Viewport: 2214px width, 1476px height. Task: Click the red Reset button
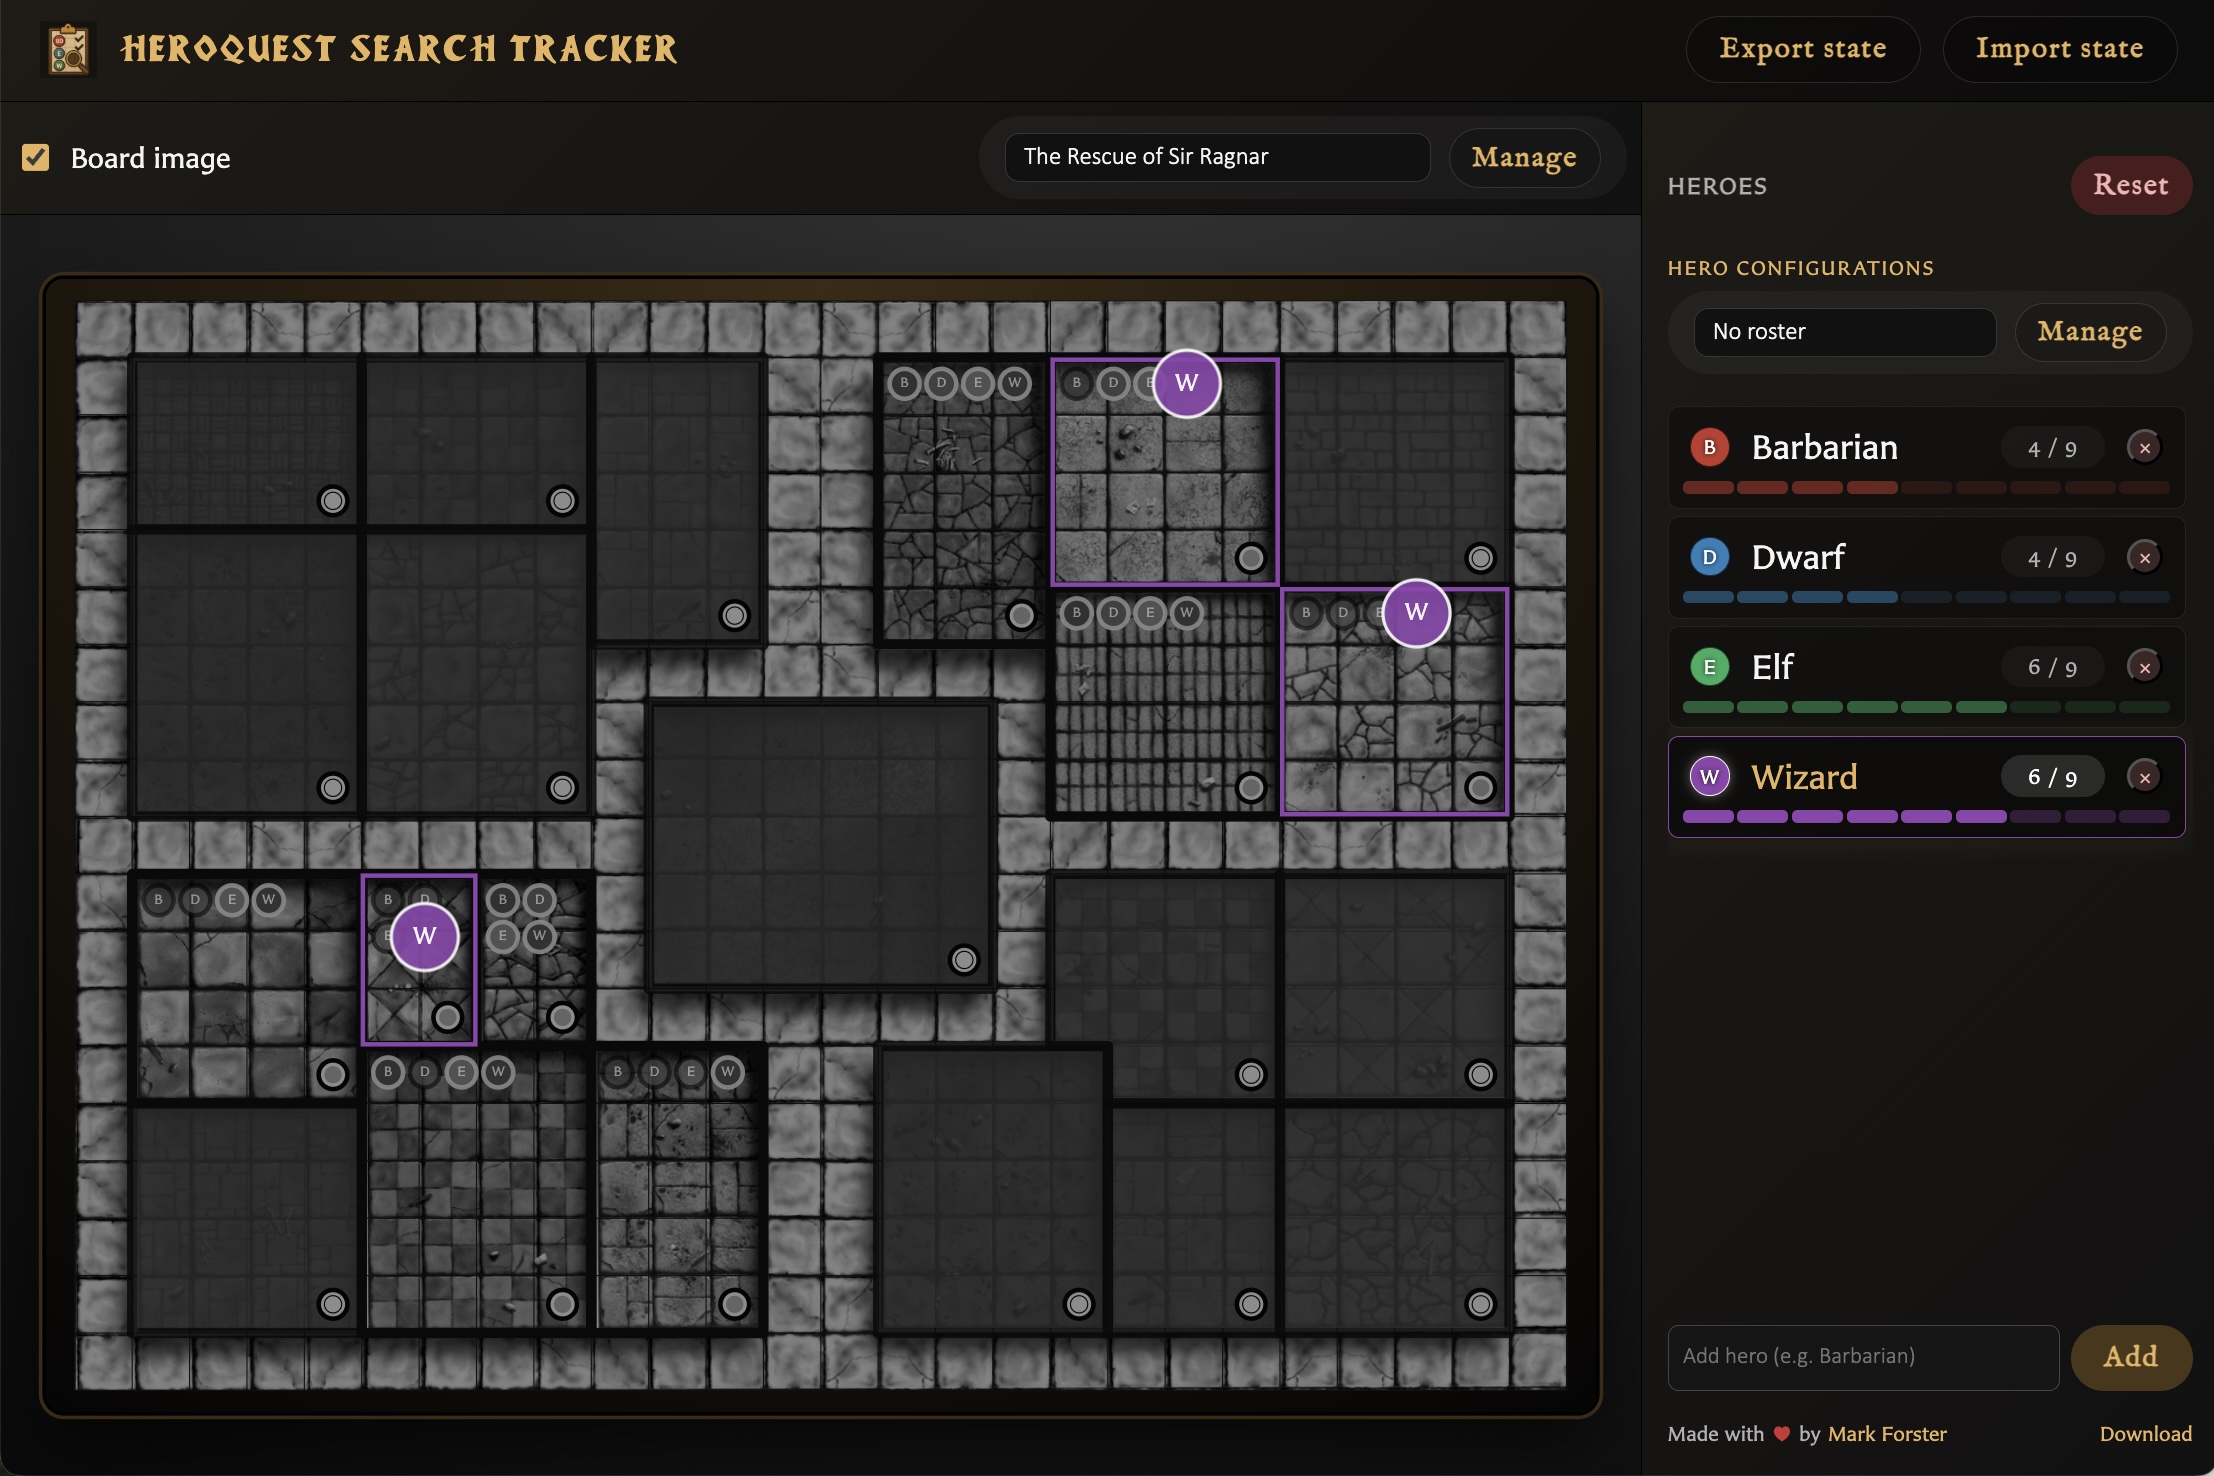tap(2131, 185)
